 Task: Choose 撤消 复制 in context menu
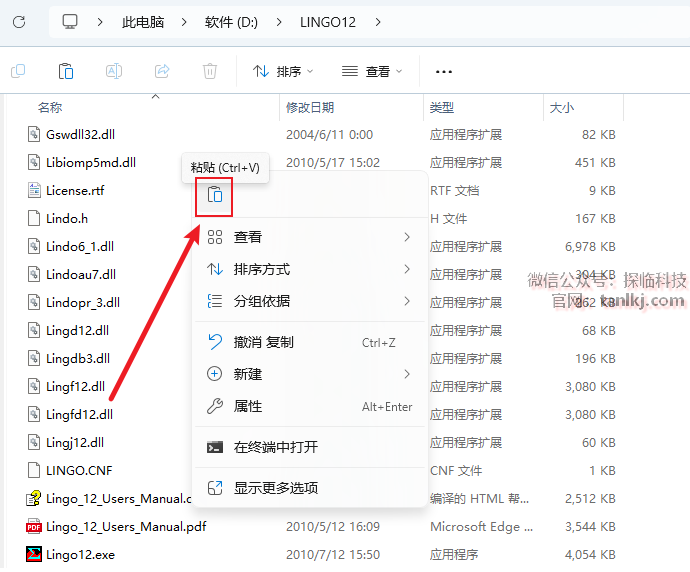(x=309, y=342)
